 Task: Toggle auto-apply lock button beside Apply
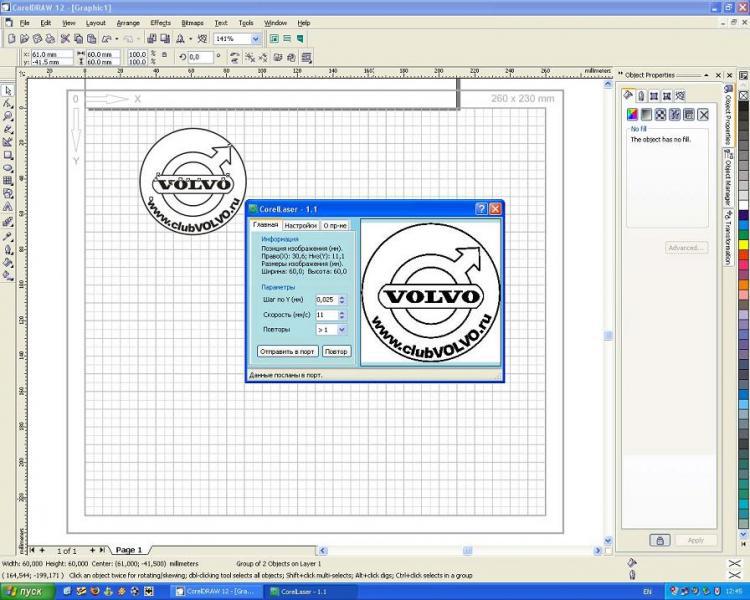pyautogui.click(x=660, y=541)
